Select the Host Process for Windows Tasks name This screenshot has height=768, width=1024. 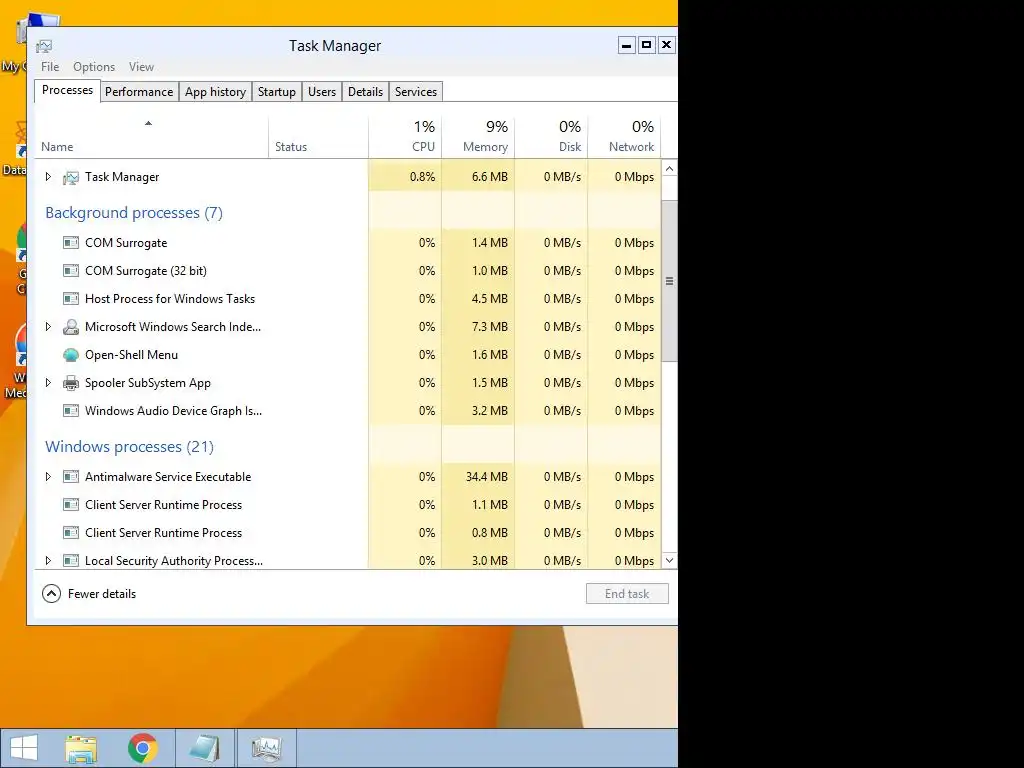pos(170,299)
